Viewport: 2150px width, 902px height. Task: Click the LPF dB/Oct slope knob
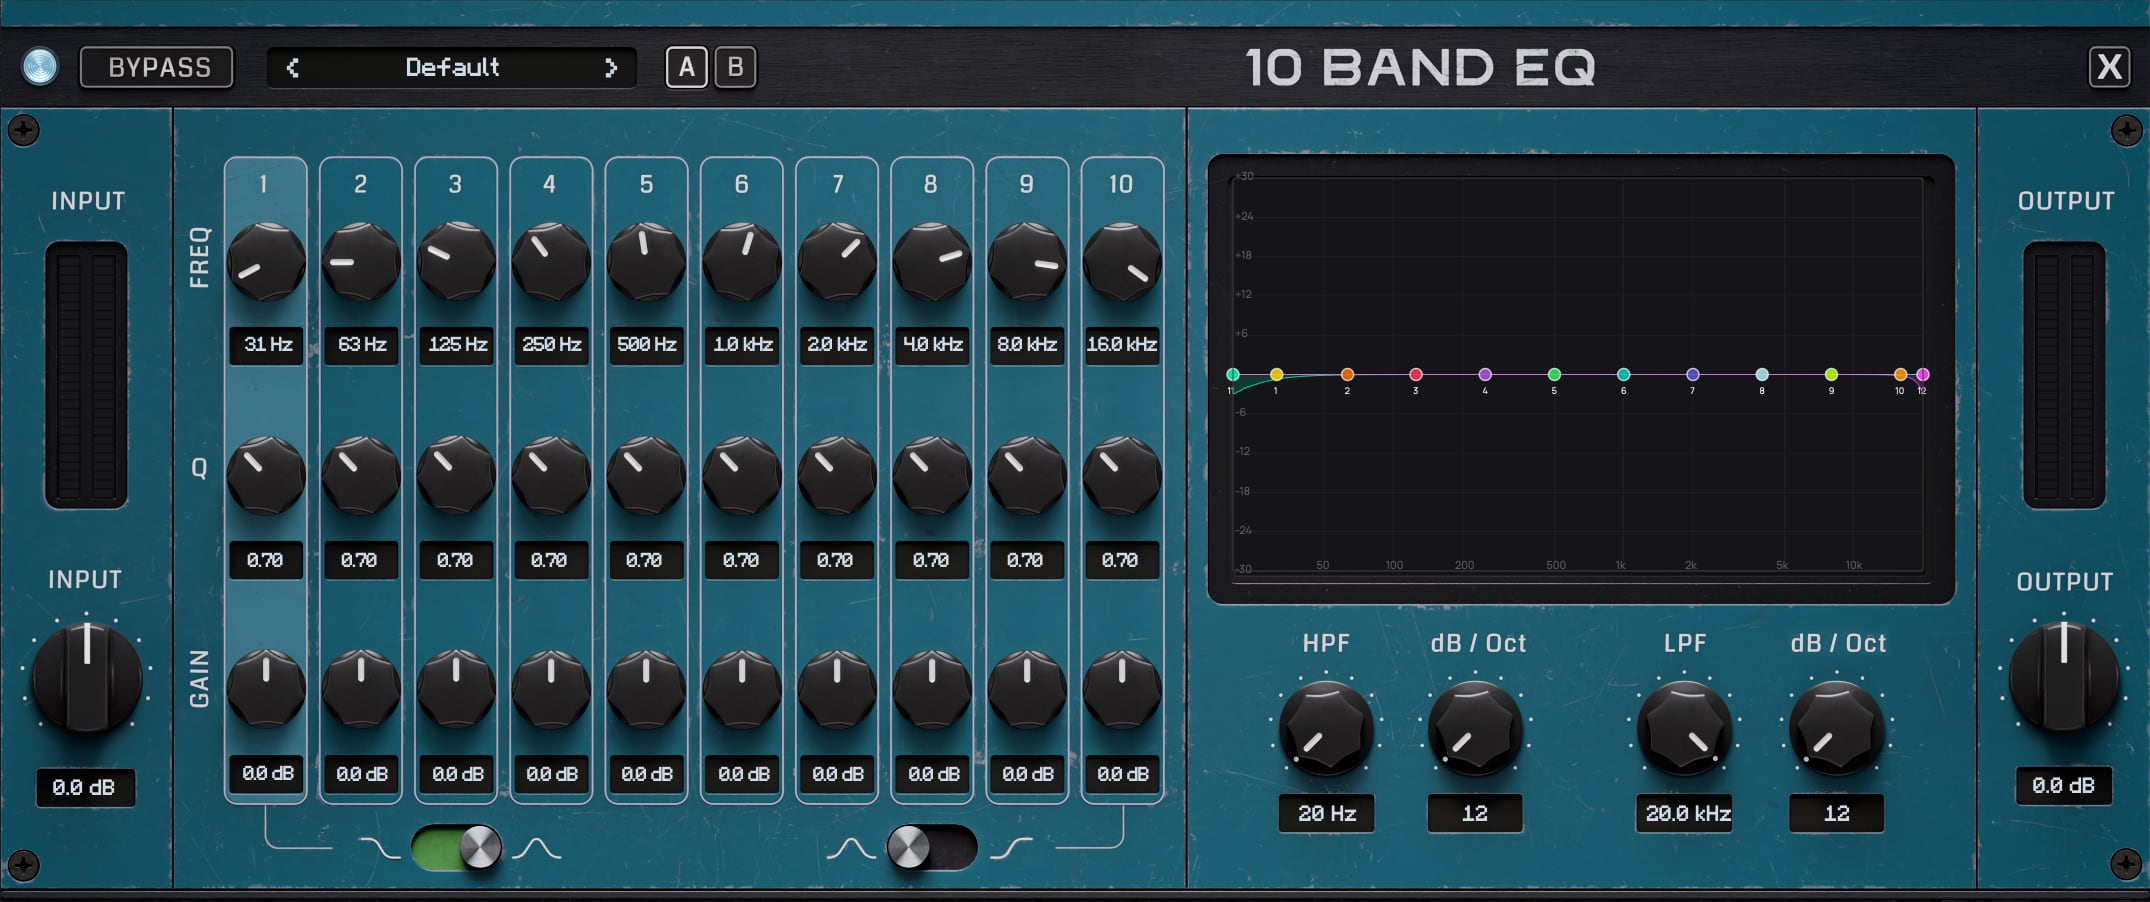(x=1836, y=729)
